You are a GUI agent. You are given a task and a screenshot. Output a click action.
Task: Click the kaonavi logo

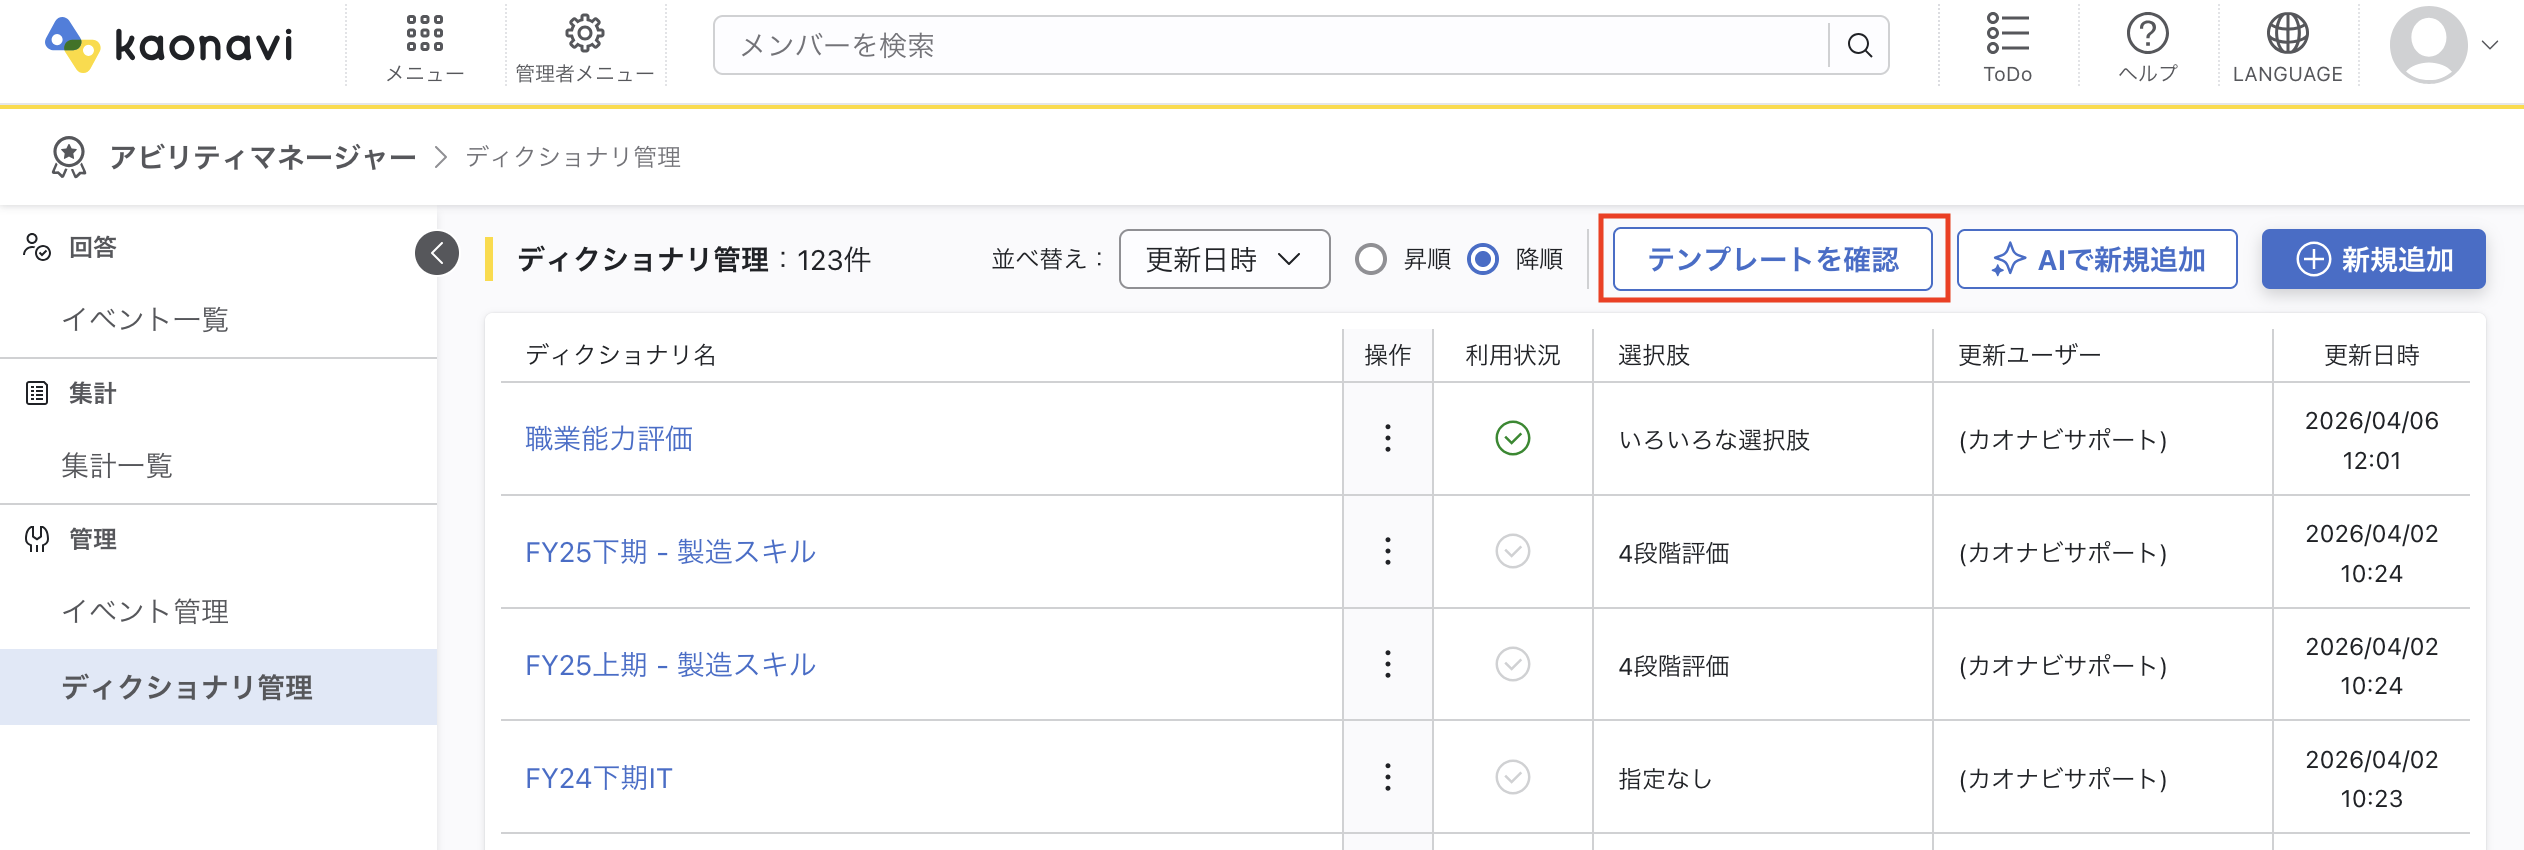click(x=170, y=45)
